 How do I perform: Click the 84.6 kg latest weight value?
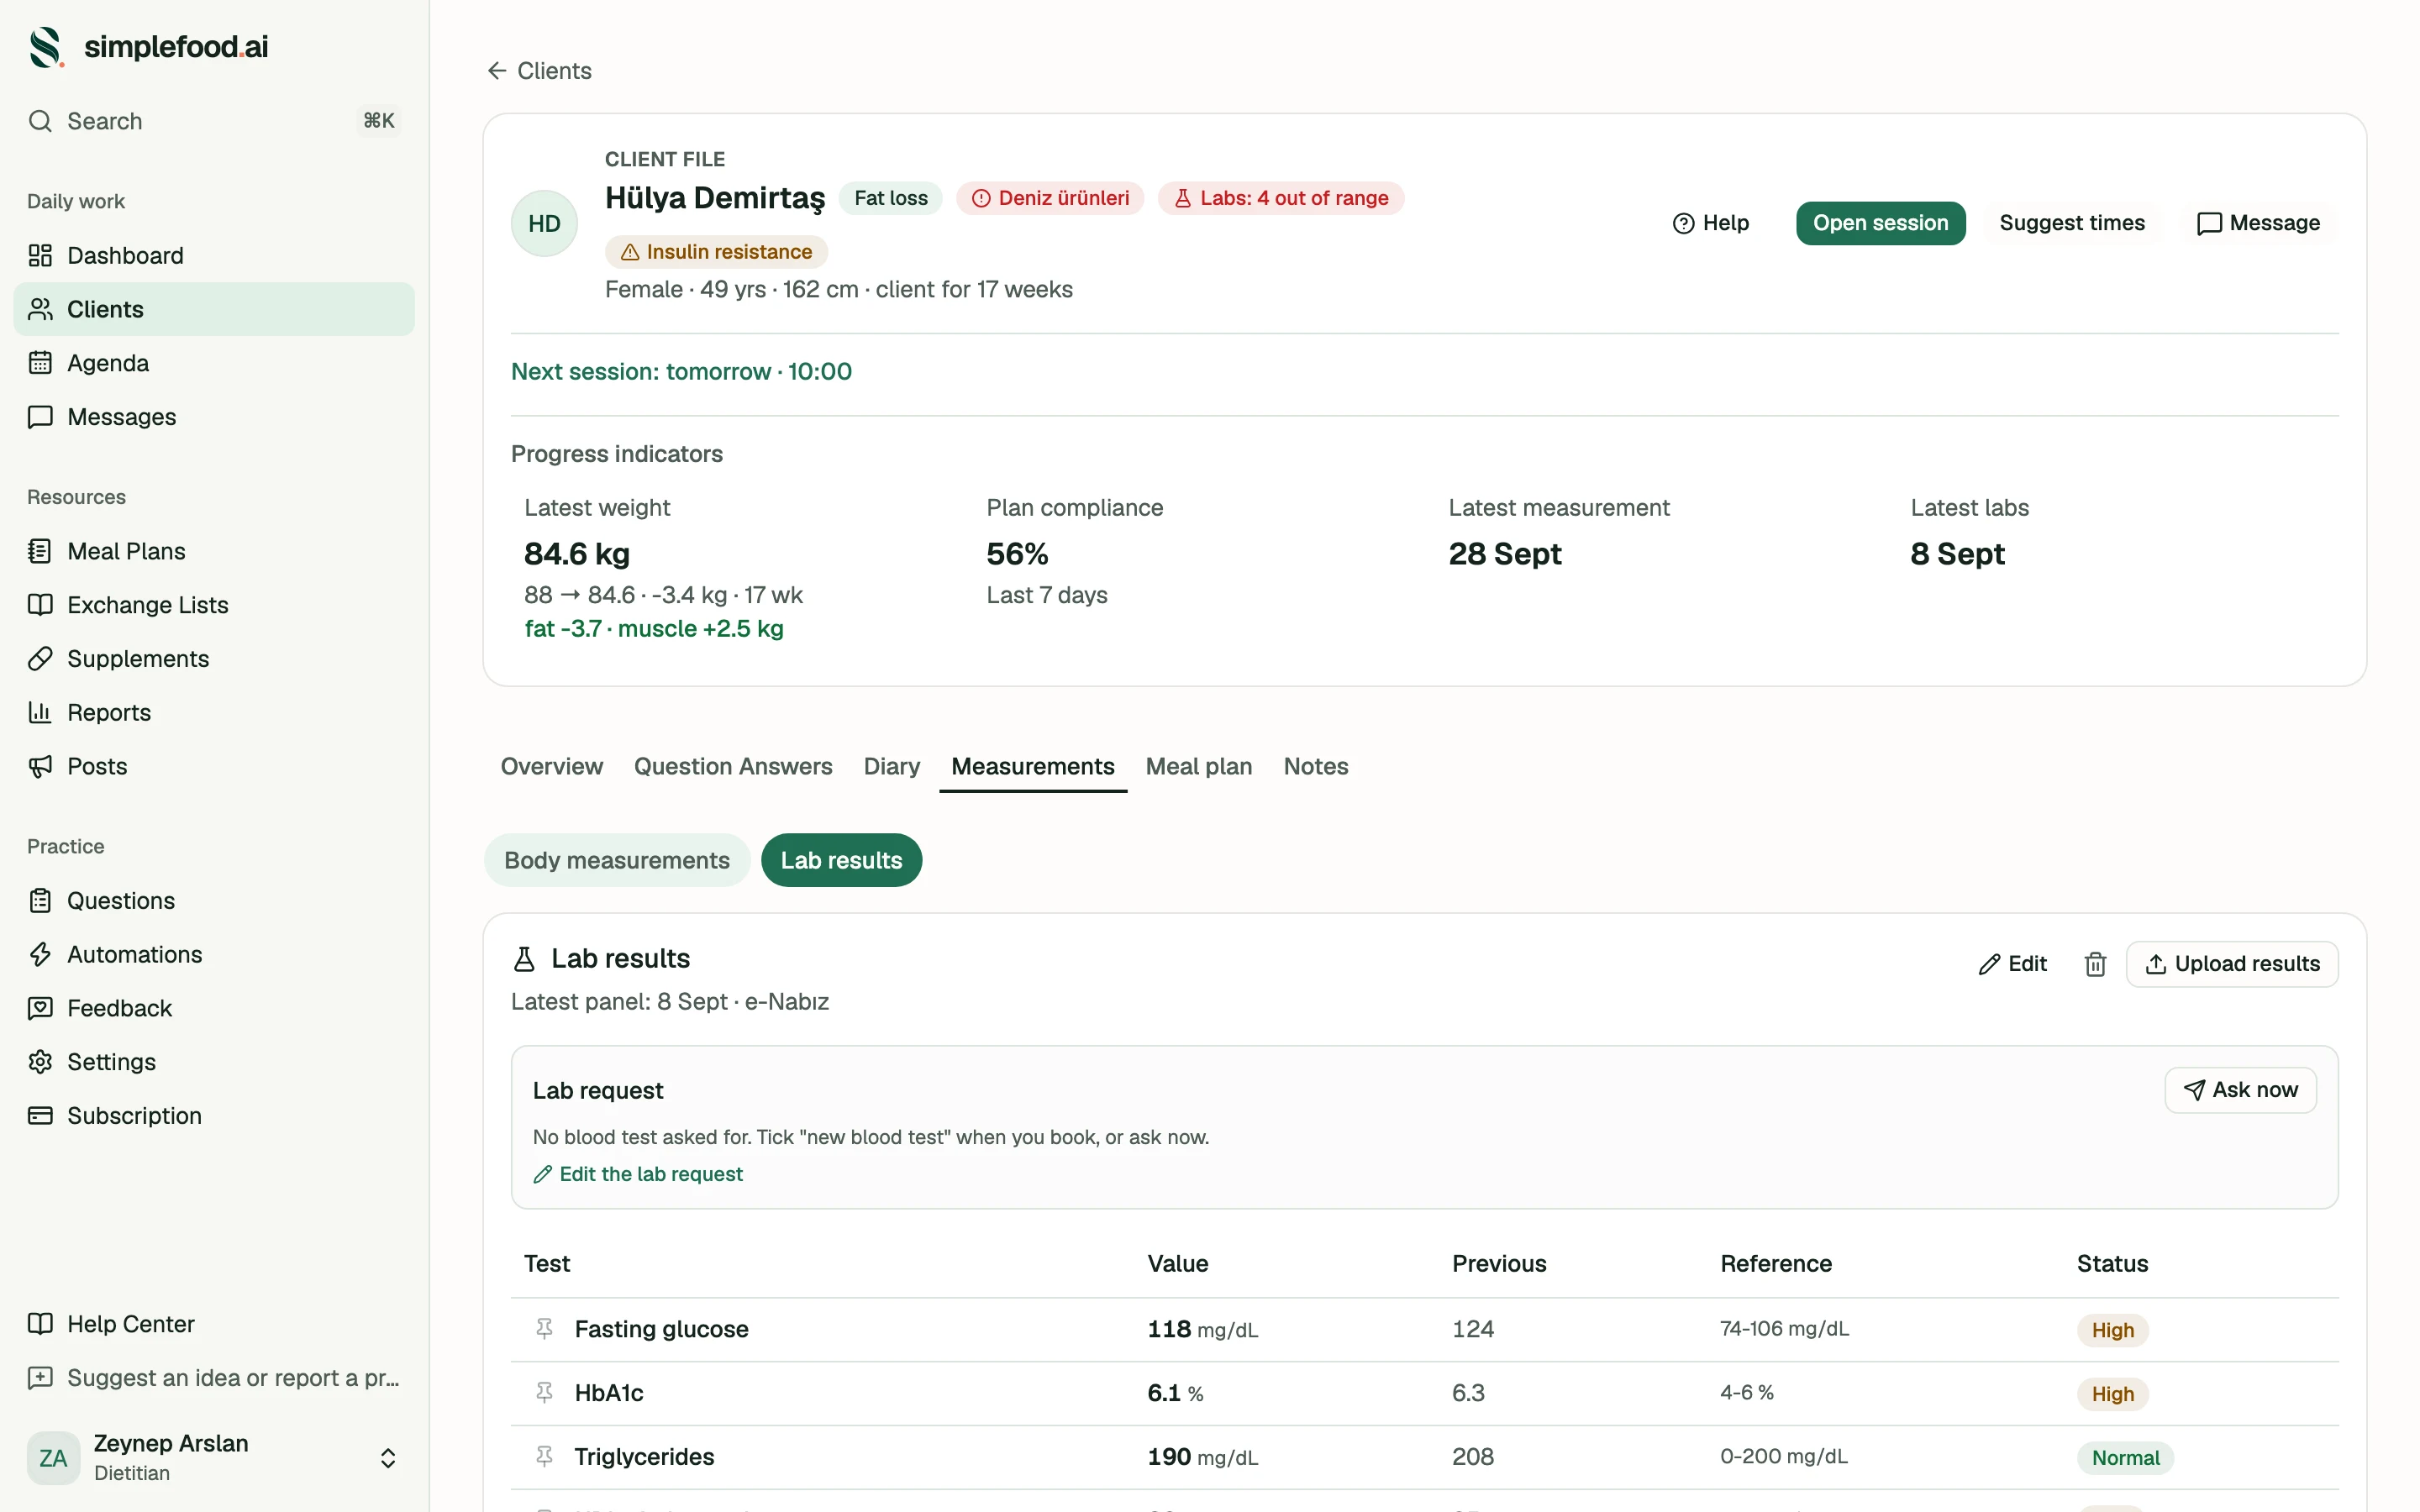click(577, 554)
